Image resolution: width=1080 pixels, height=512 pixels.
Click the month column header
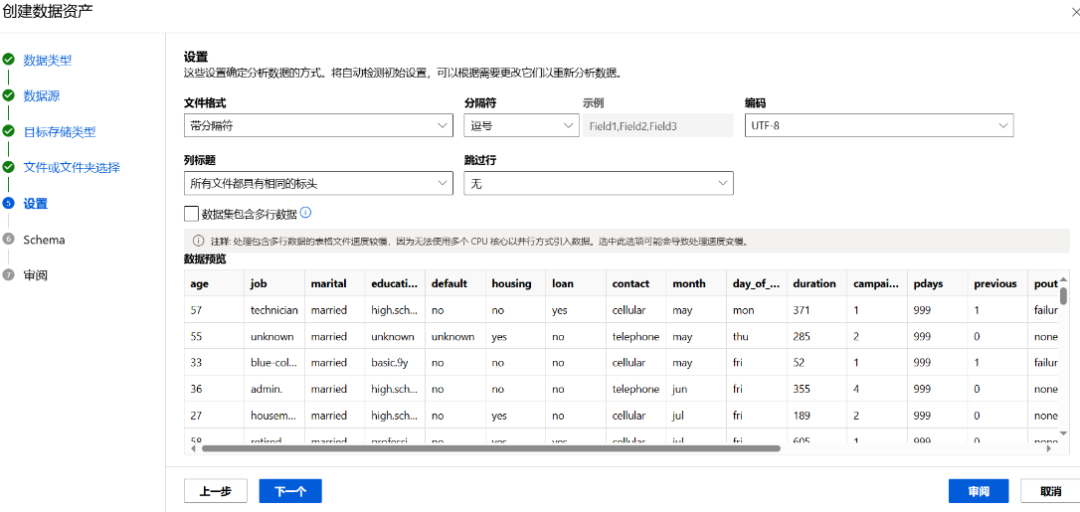[x=696, y=283]
